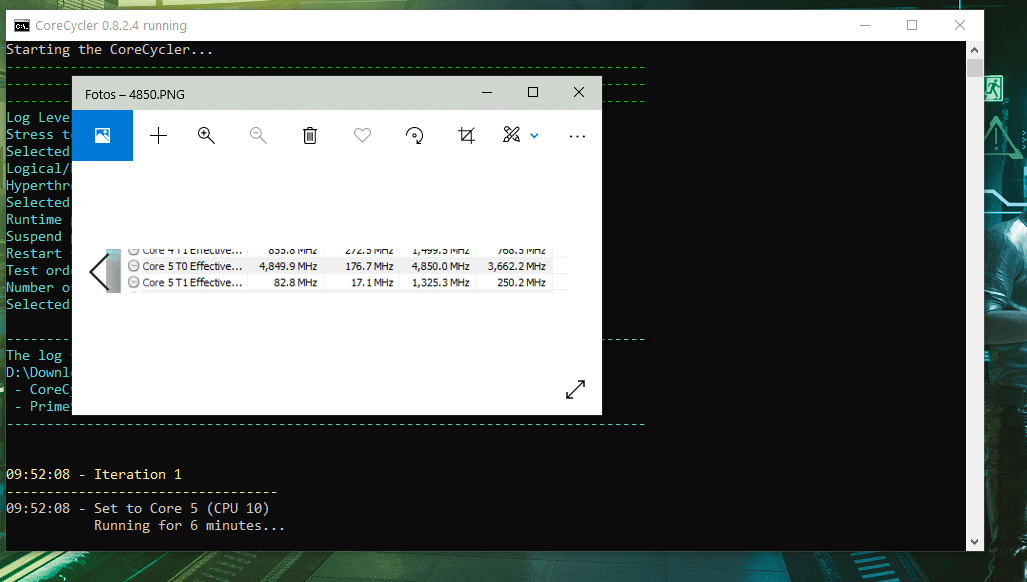This screenshot has height=582, width=1027.
Task: Click the clock icon beside Core 5 T1
Action: click(134, 282)
